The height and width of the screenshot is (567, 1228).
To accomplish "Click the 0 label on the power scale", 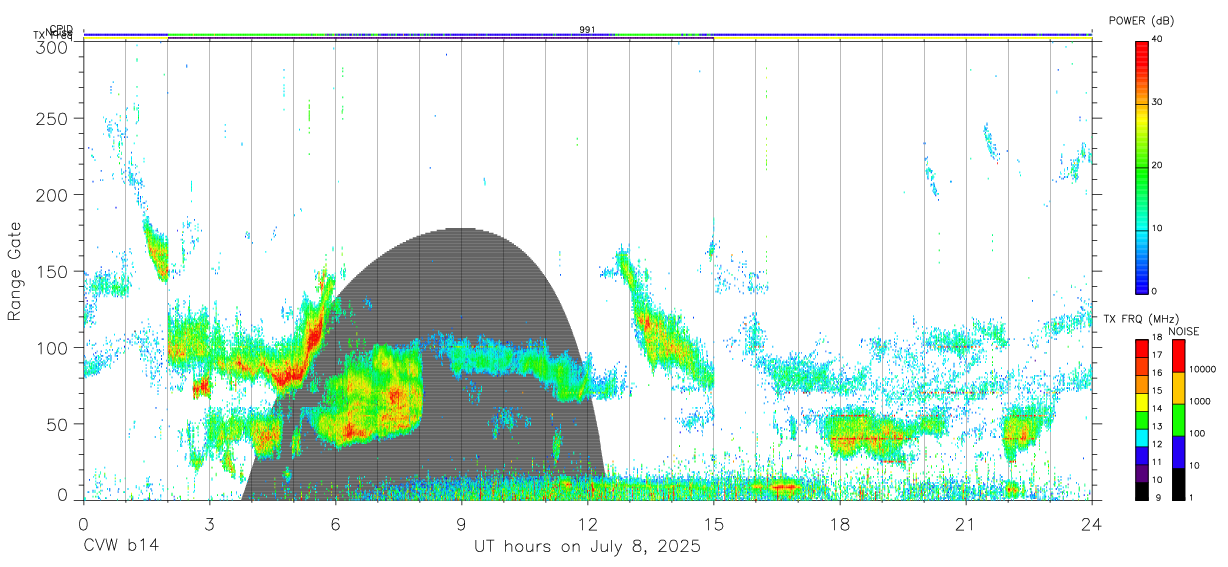I will coord(1156,291).
